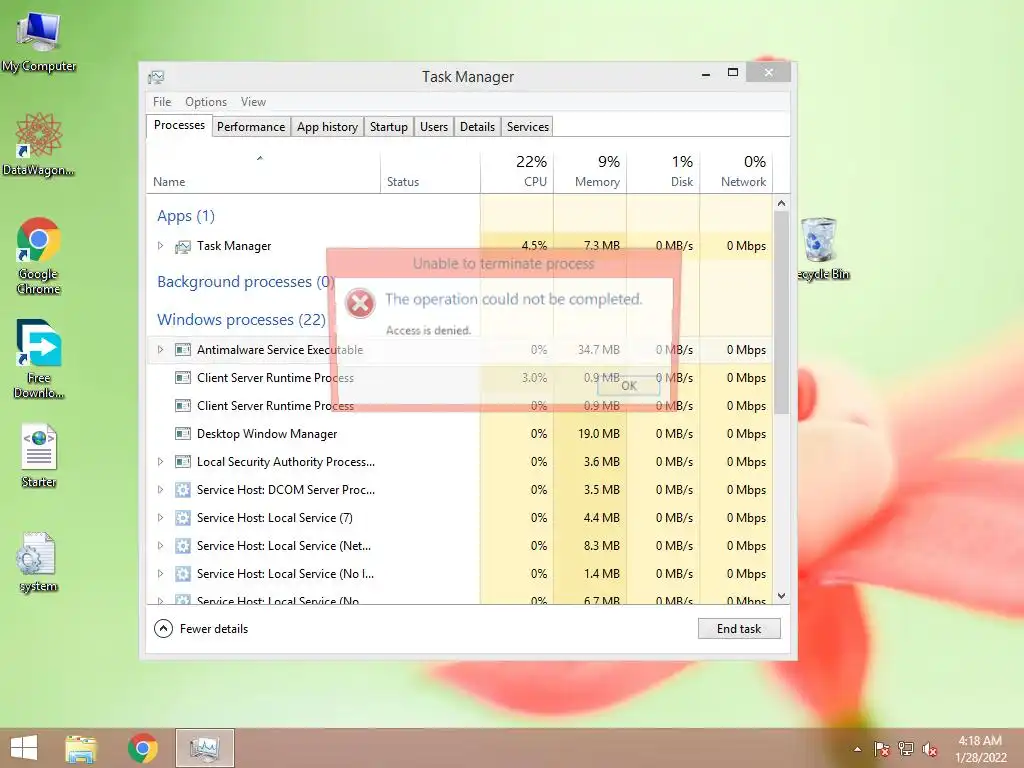This screenshot has width=1024, height=768.
Task: Click taskbar clock showing 4:18 AM
Action: 980,749
